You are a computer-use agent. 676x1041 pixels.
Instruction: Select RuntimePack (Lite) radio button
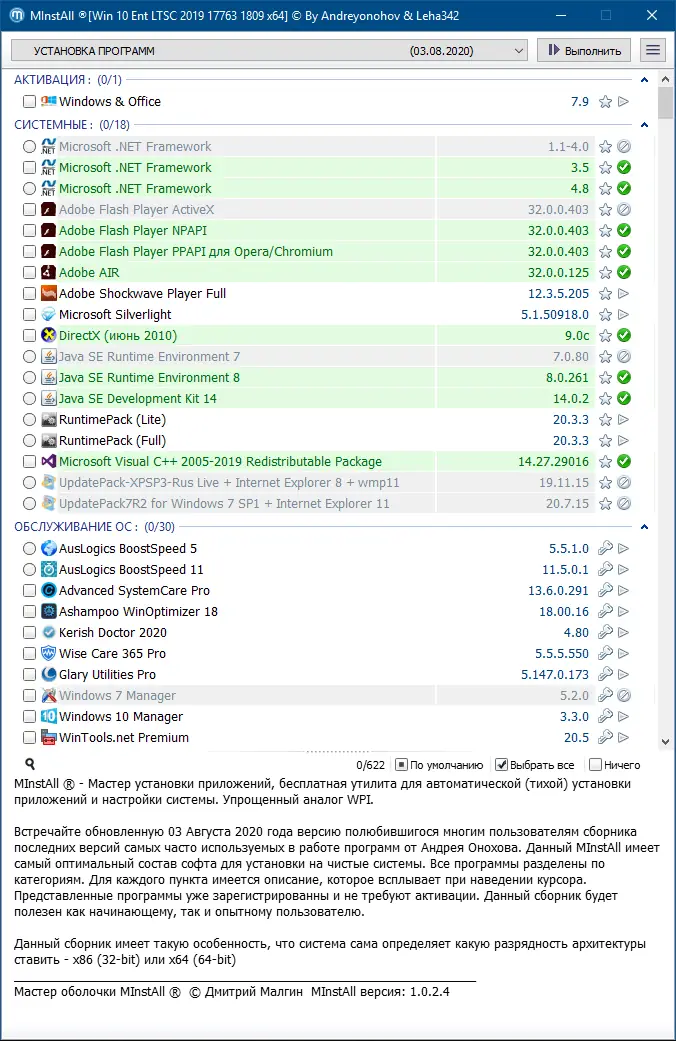coord(29,420)
